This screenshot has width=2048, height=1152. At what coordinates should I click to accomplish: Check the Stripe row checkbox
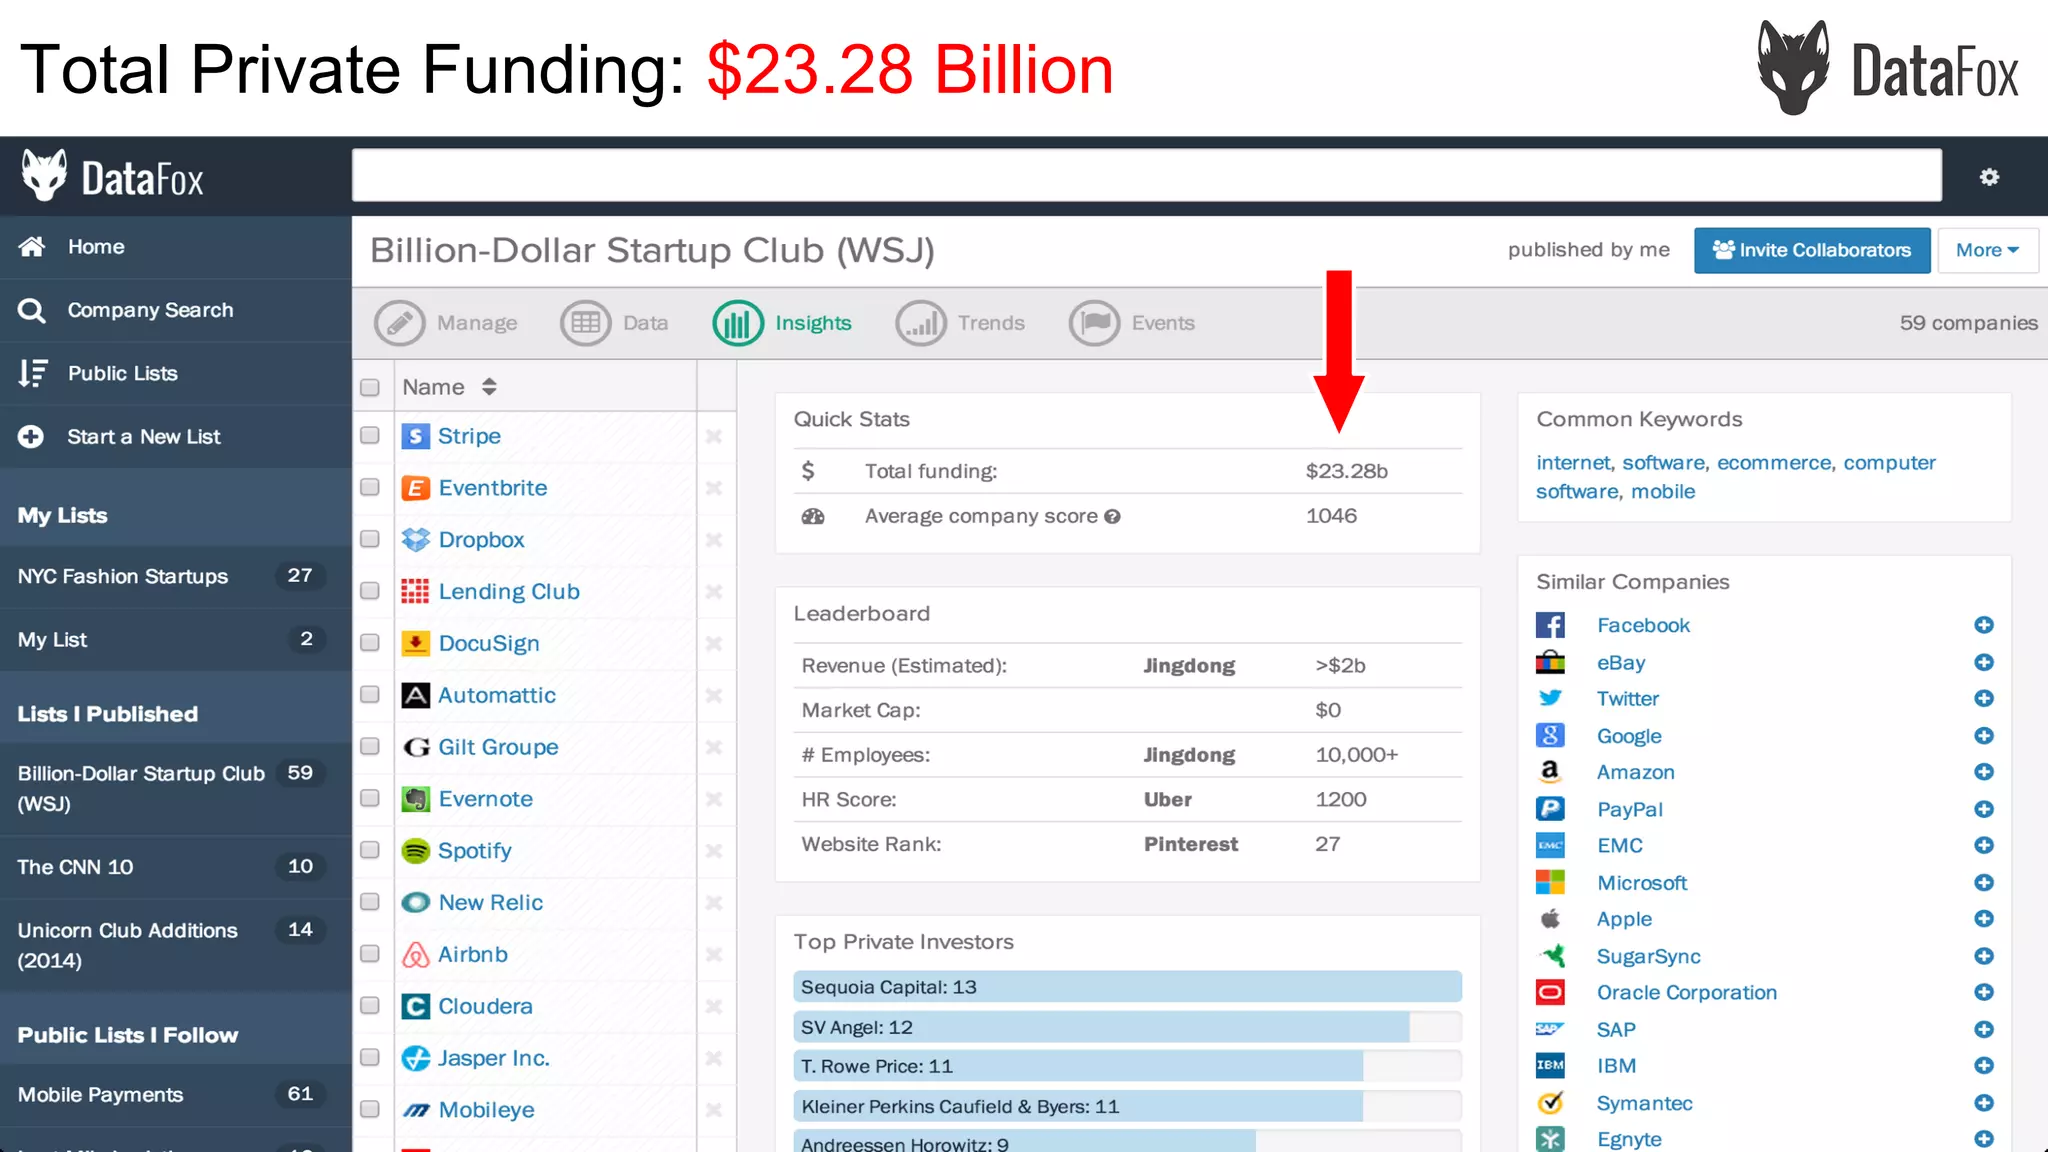370,436
